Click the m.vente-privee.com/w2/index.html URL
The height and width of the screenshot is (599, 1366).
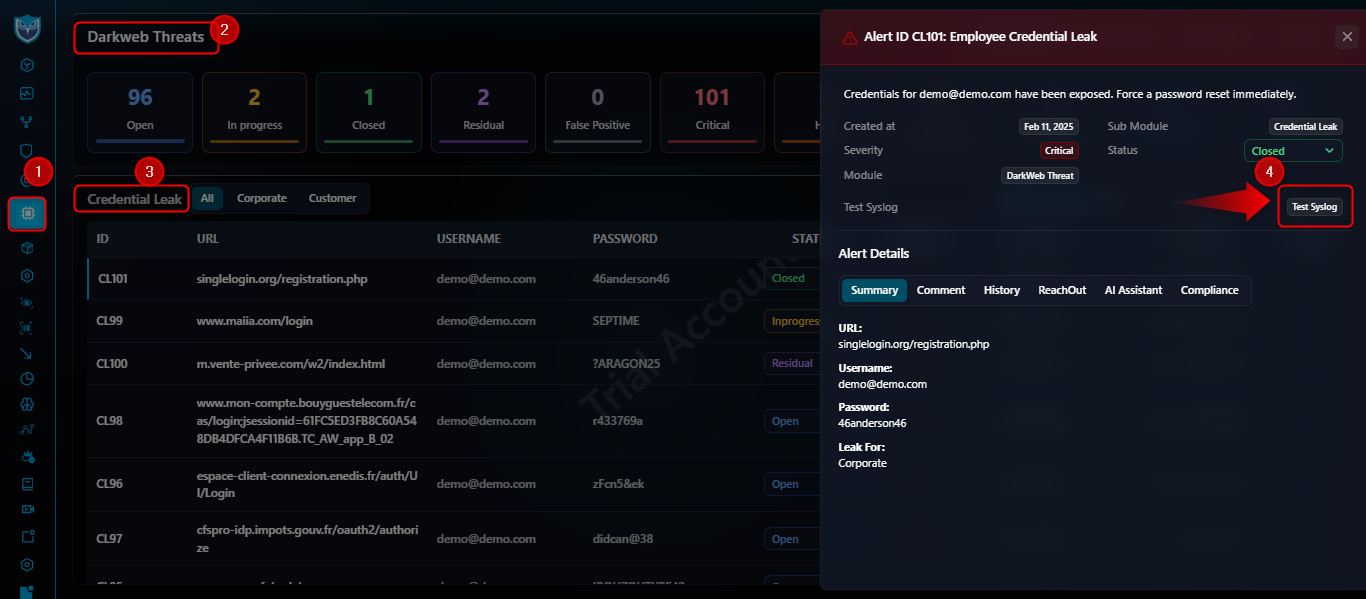pos(291,364)
